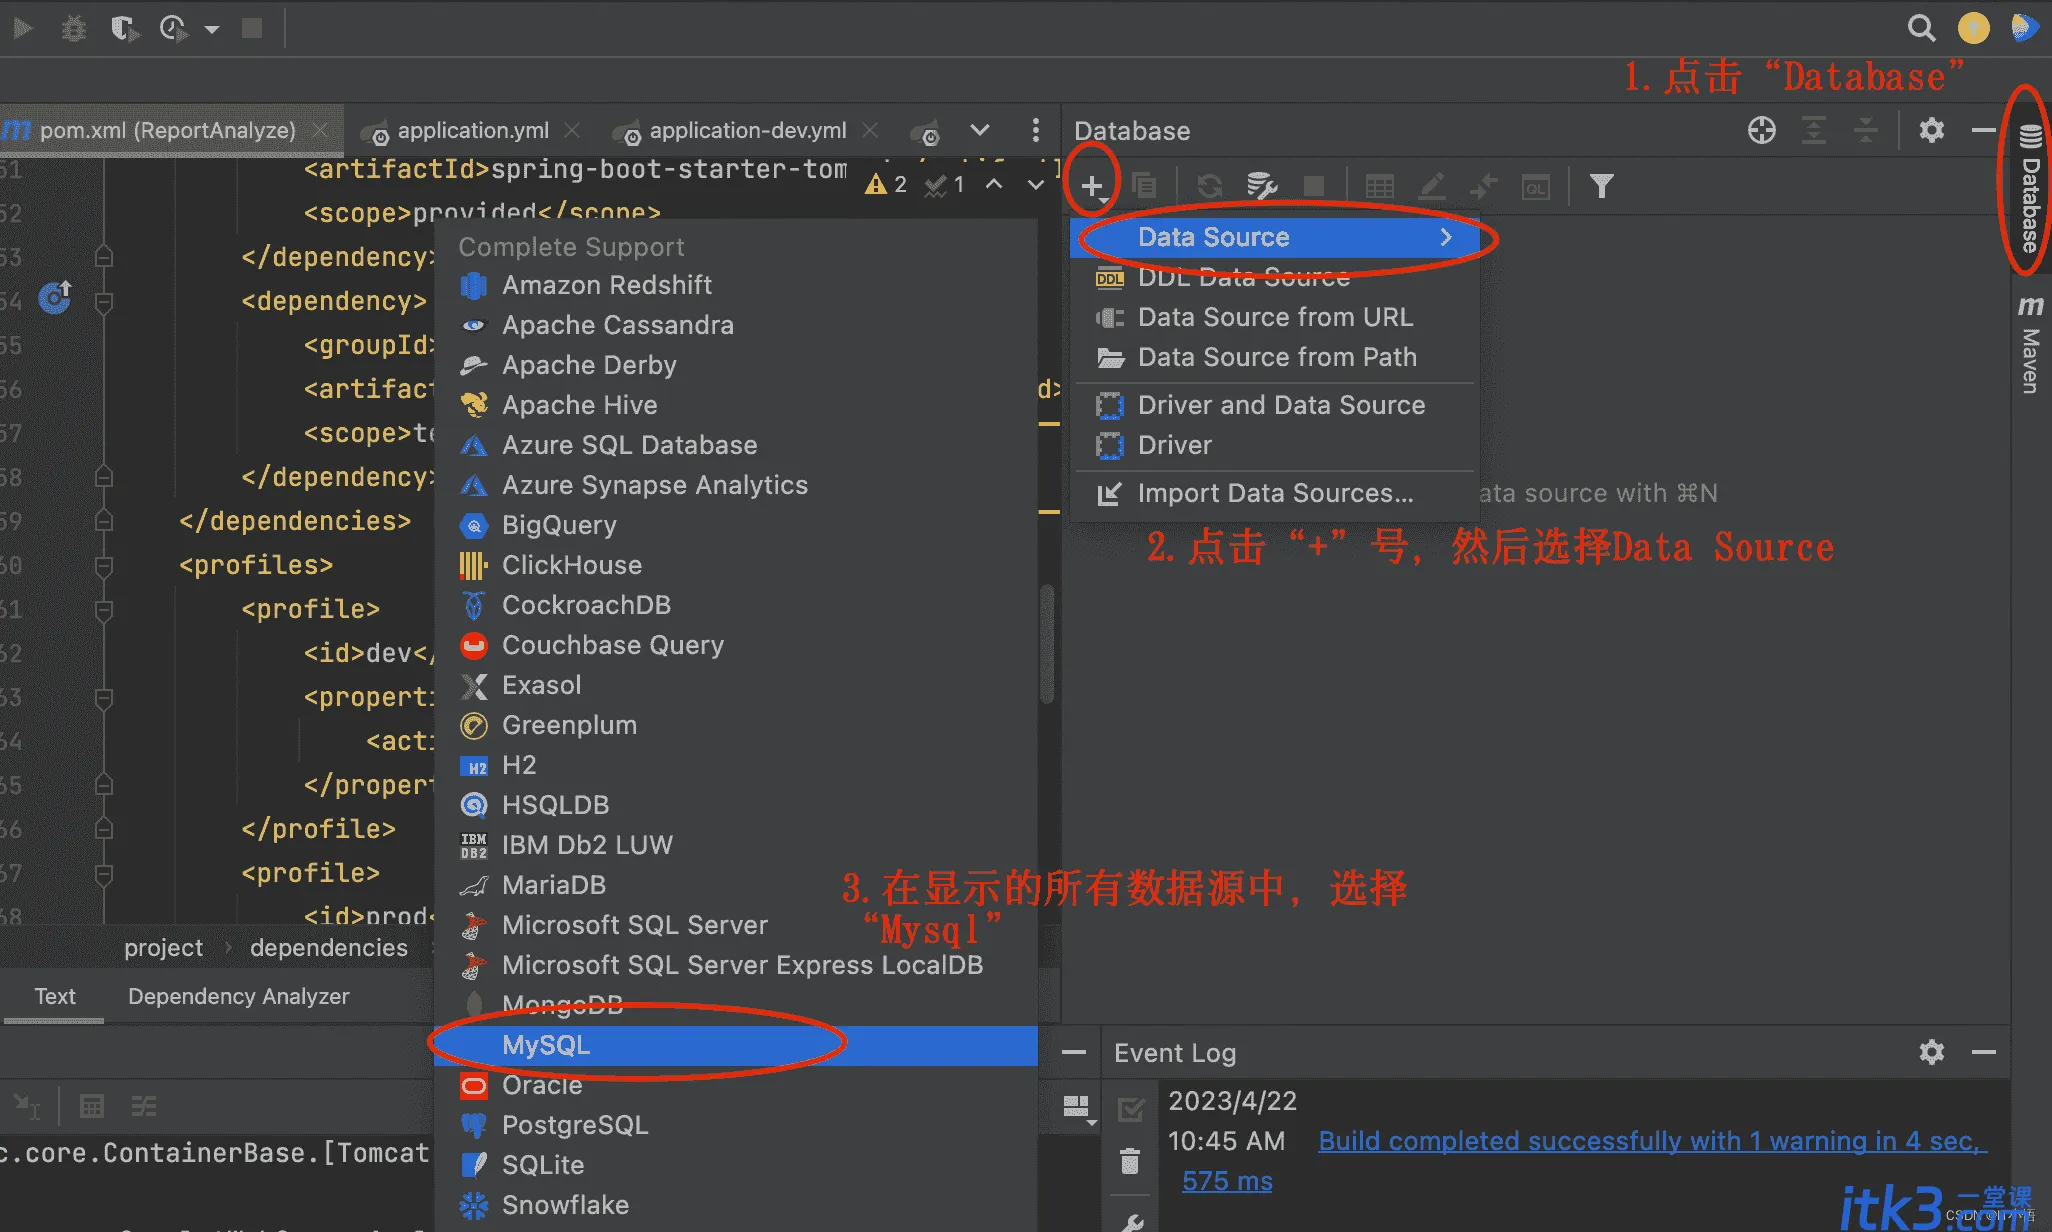The image size is (2052, 1232).
Task: Select Oracle data source
Action: click(736, 1085)
